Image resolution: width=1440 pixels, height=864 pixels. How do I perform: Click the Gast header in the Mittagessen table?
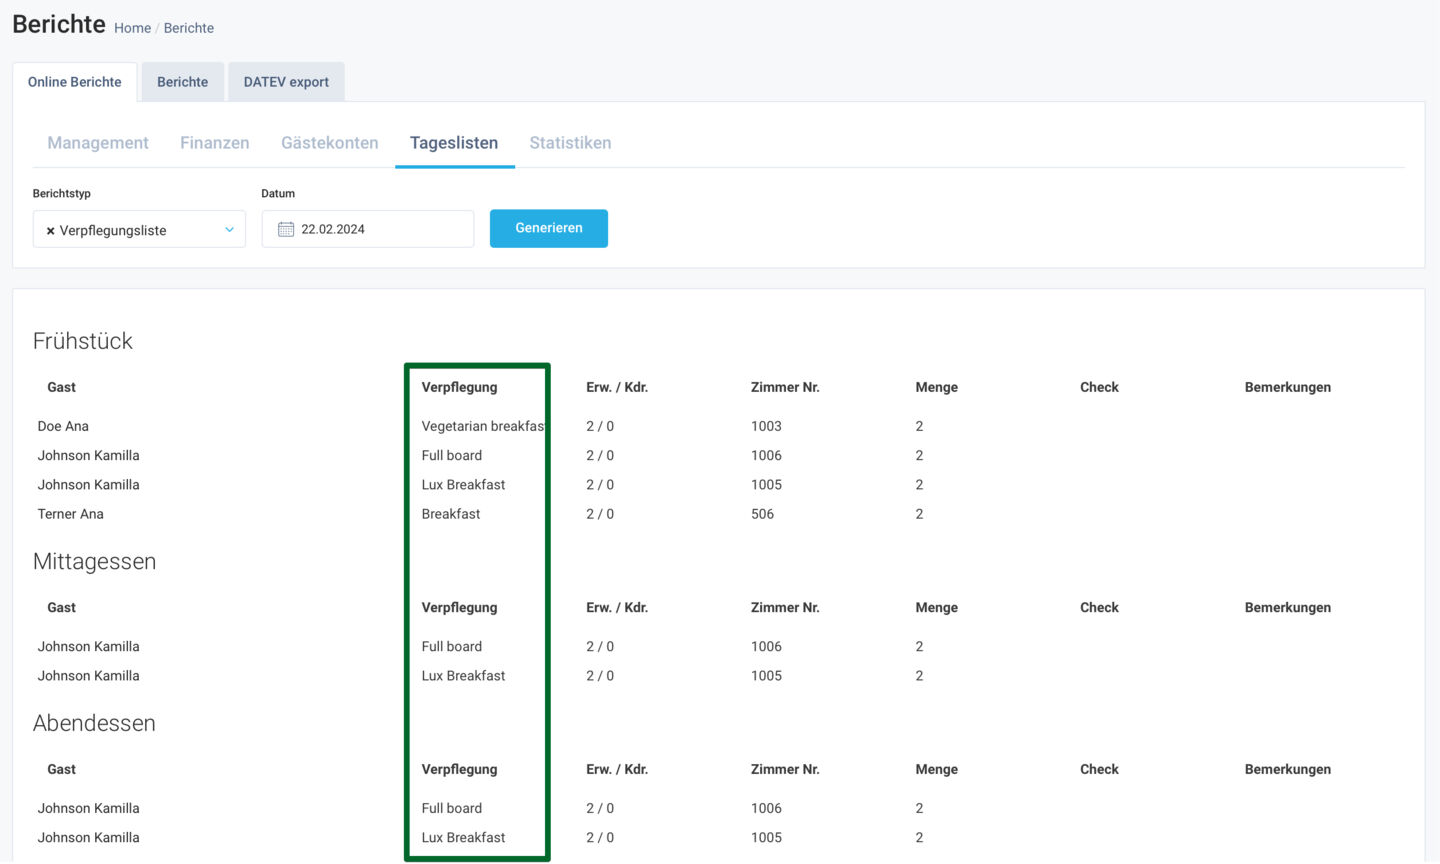[x=61, y=608]
